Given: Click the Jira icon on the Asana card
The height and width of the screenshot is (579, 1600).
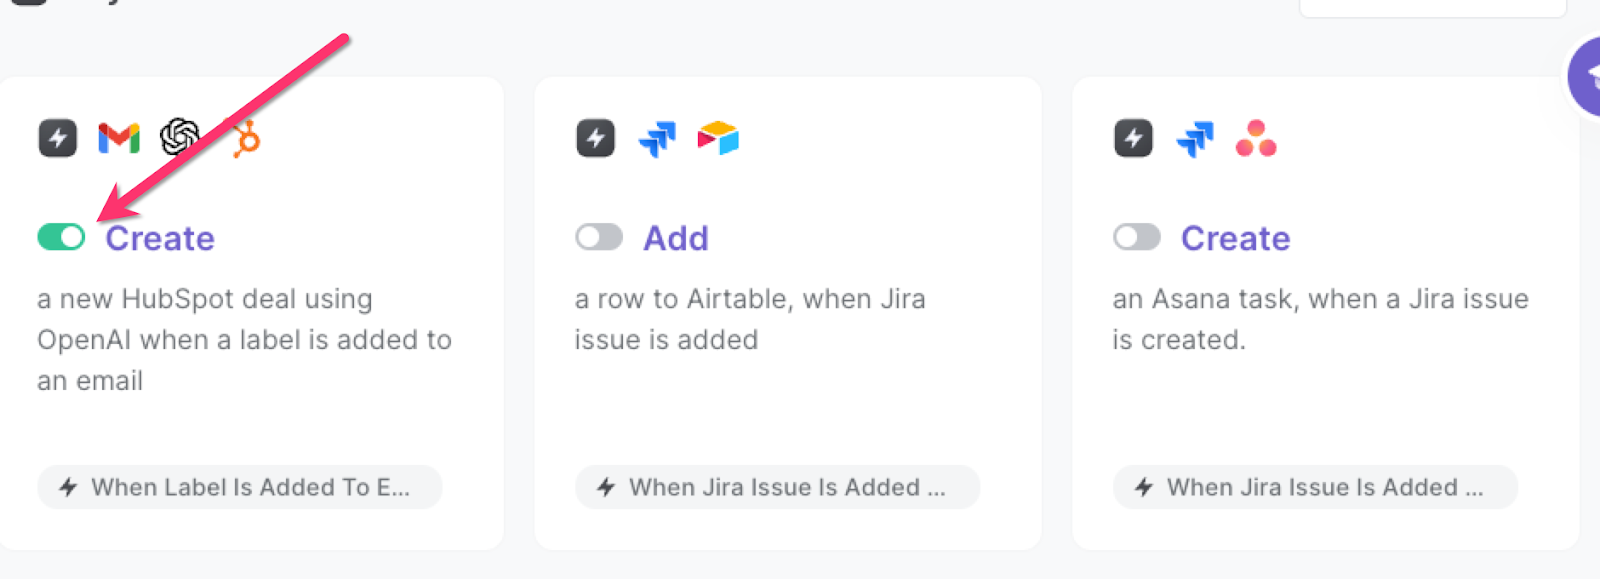Looking at the screenshot, I should [1194, 138].
